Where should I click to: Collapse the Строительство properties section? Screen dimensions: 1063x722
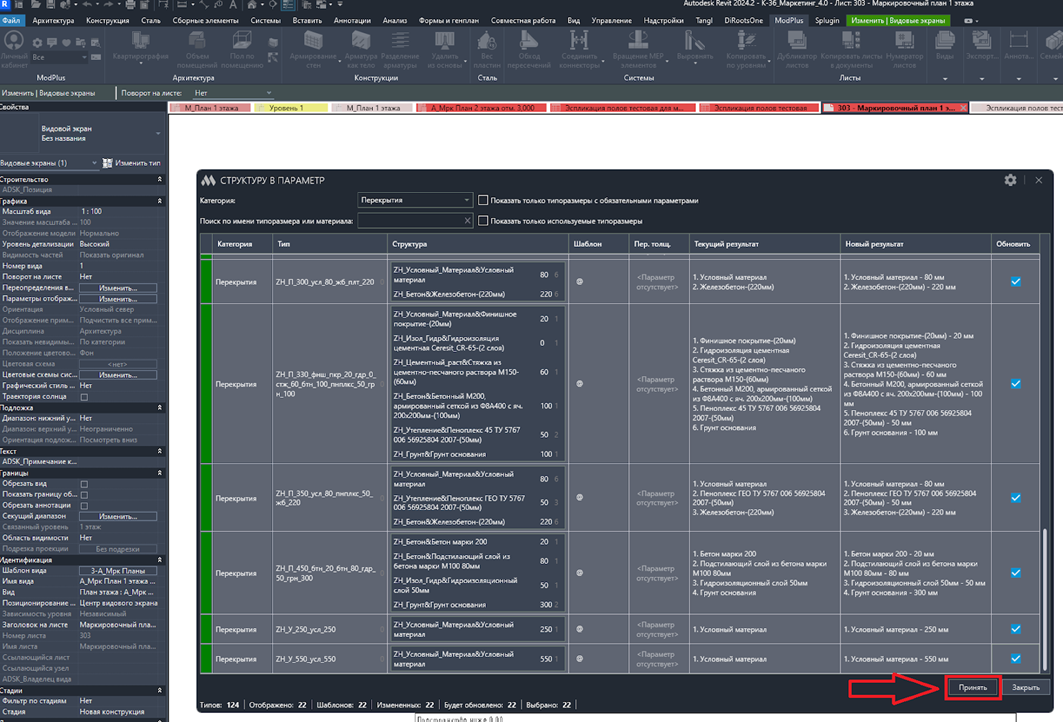click(x=159, y=179)
